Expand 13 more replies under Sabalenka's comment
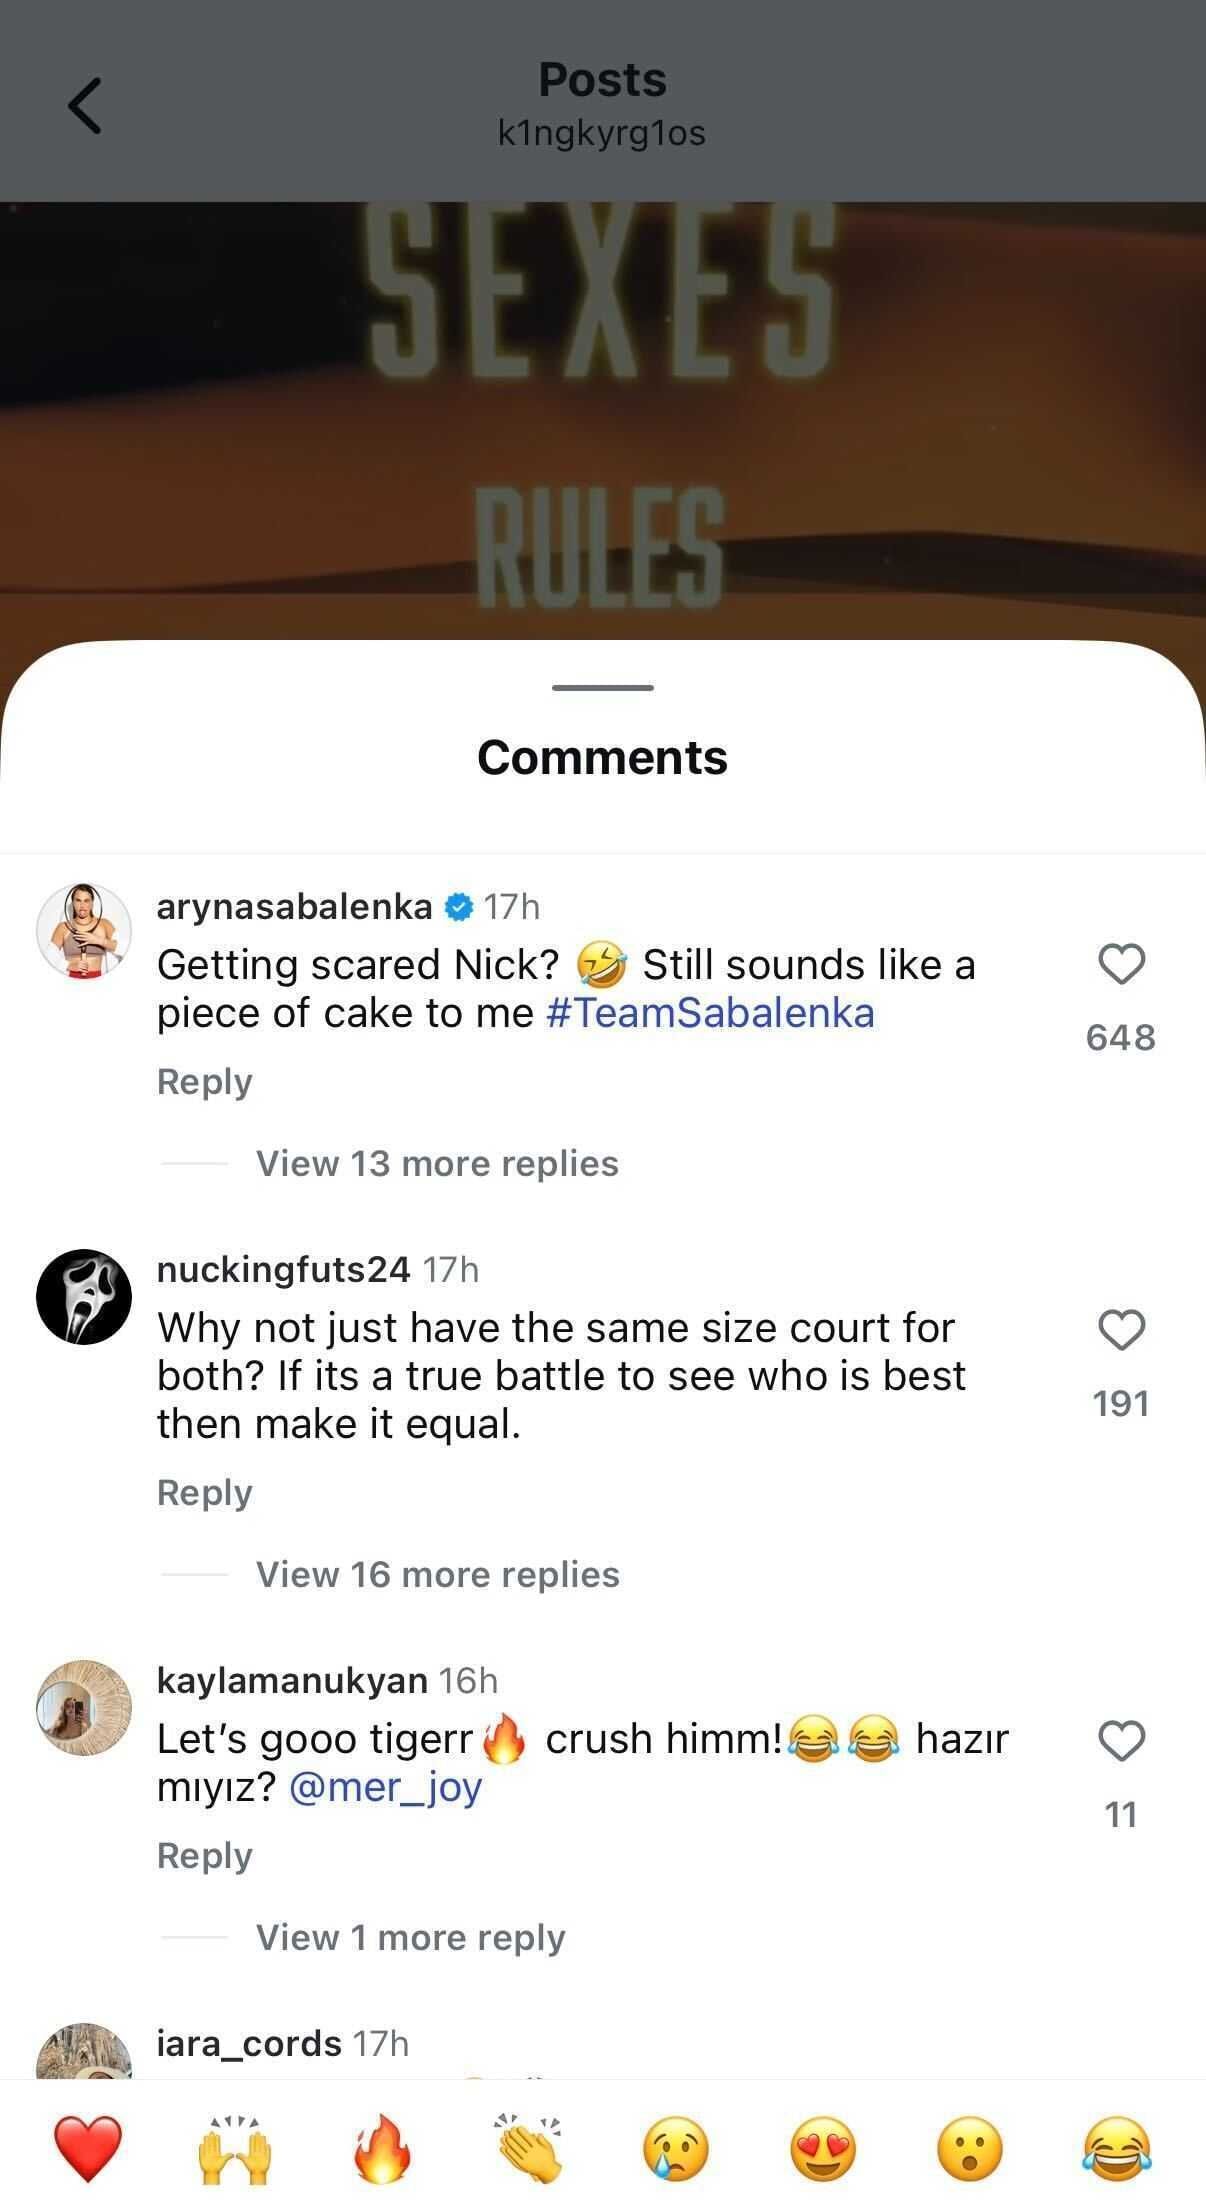 point(437,1163)
